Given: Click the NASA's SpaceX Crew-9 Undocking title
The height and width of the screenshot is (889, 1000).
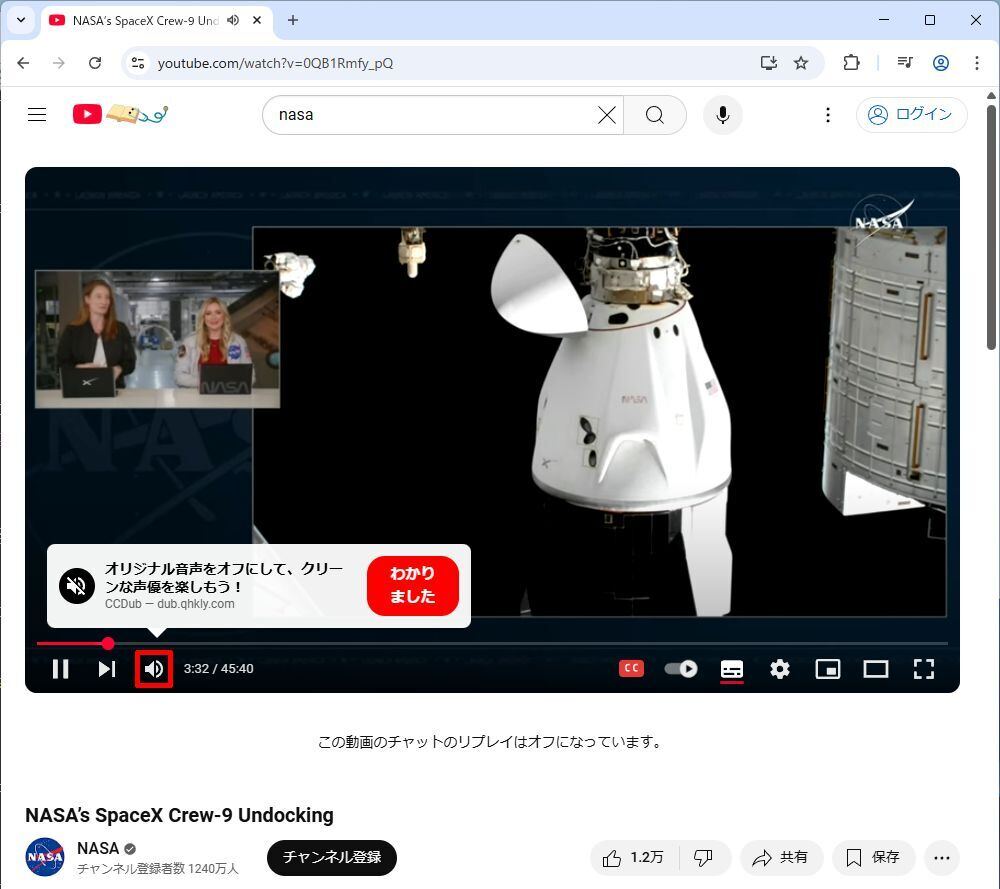Looking at the screenshot, I should click(x=179, y=815).
